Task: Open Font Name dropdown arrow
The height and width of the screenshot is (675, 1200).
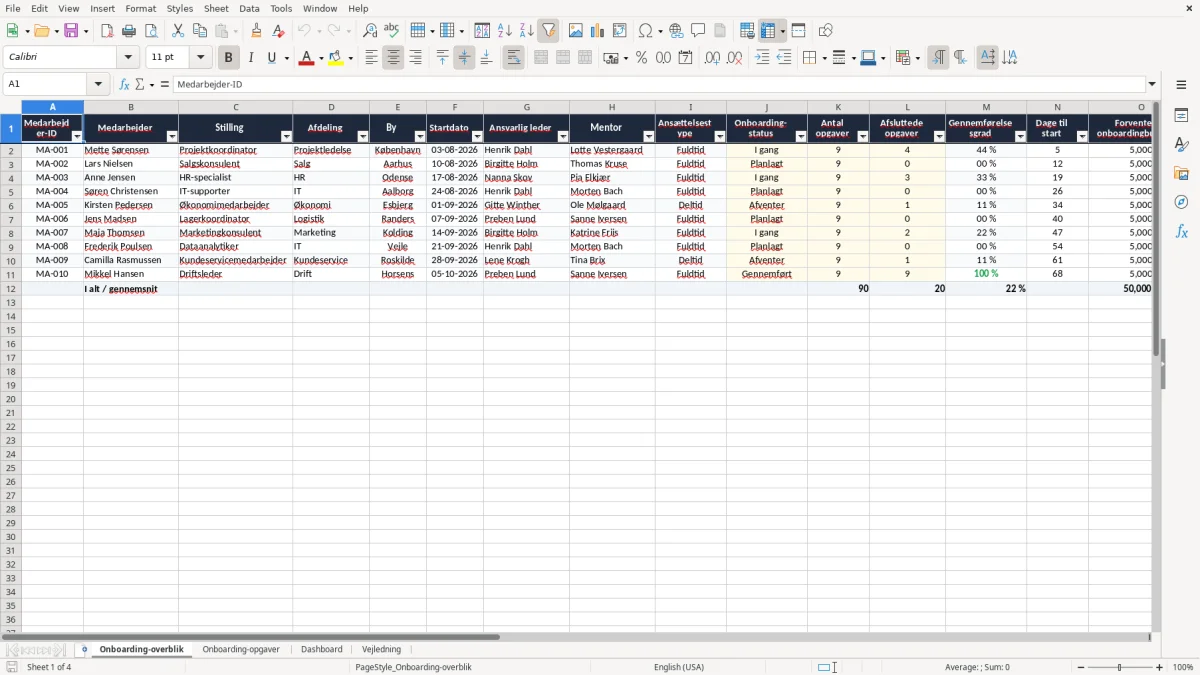Action: click(128, 58)
